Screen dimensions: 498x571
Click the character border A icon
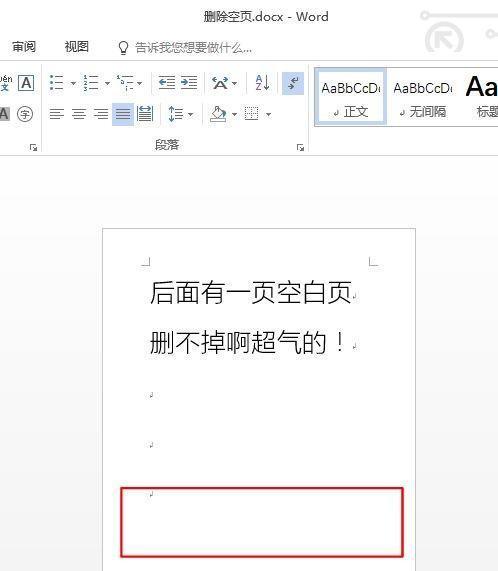[x=26, y=83]
